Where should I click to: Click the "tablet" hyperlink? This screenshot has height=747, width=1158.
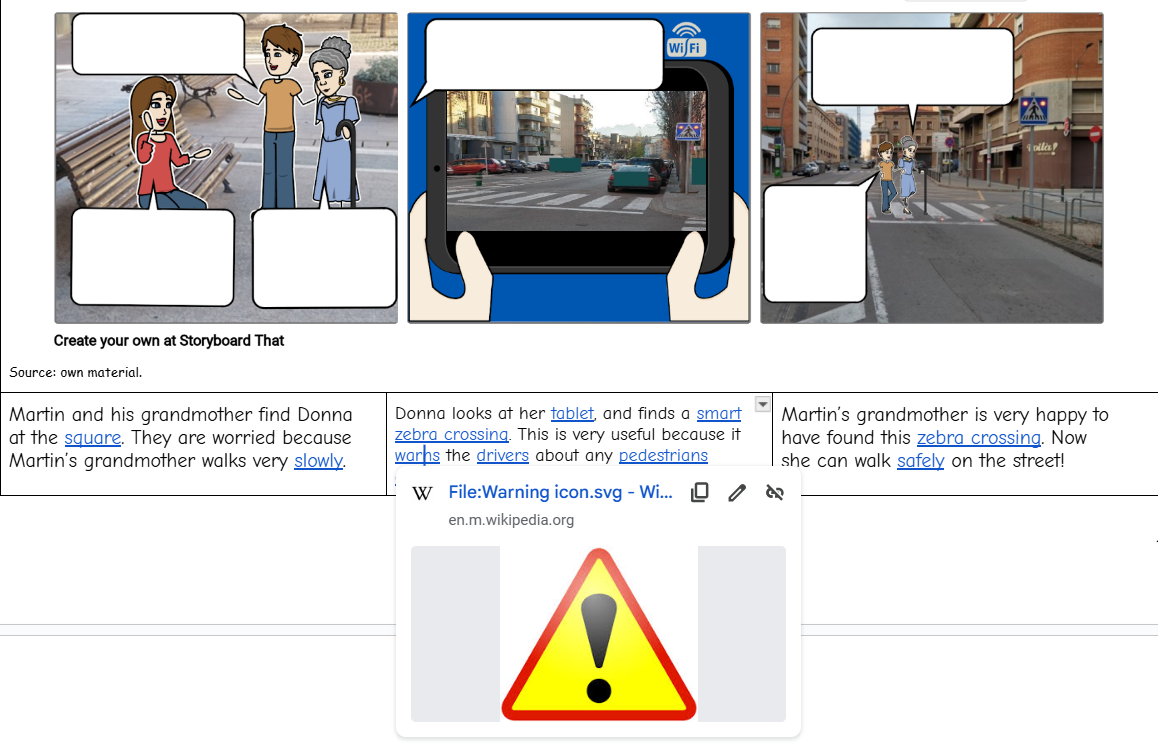point(572,413)
